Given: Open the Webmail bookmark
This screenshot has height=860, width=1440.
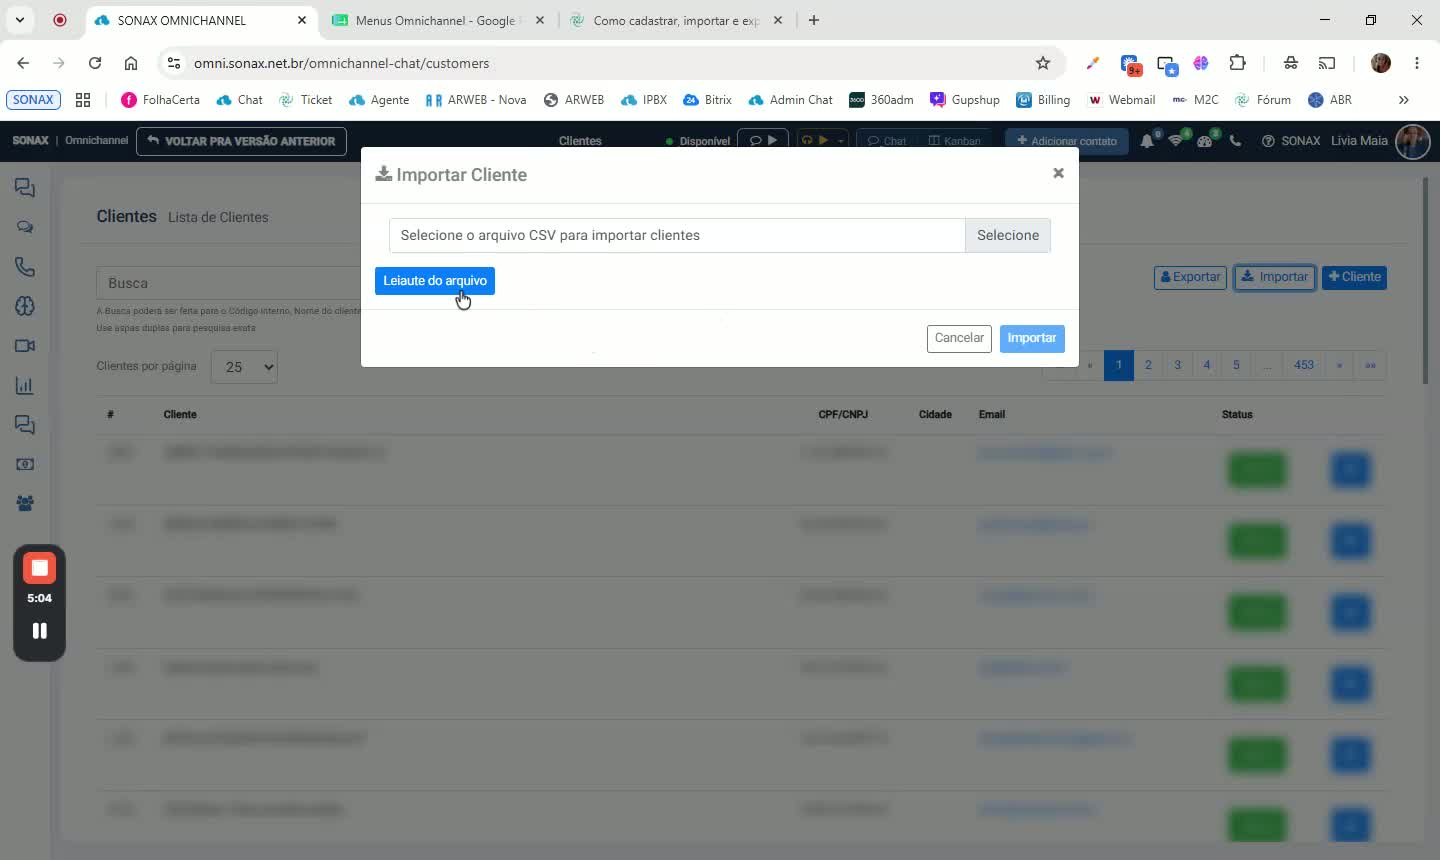Looking at the screenshot, I should (1121, 100).
